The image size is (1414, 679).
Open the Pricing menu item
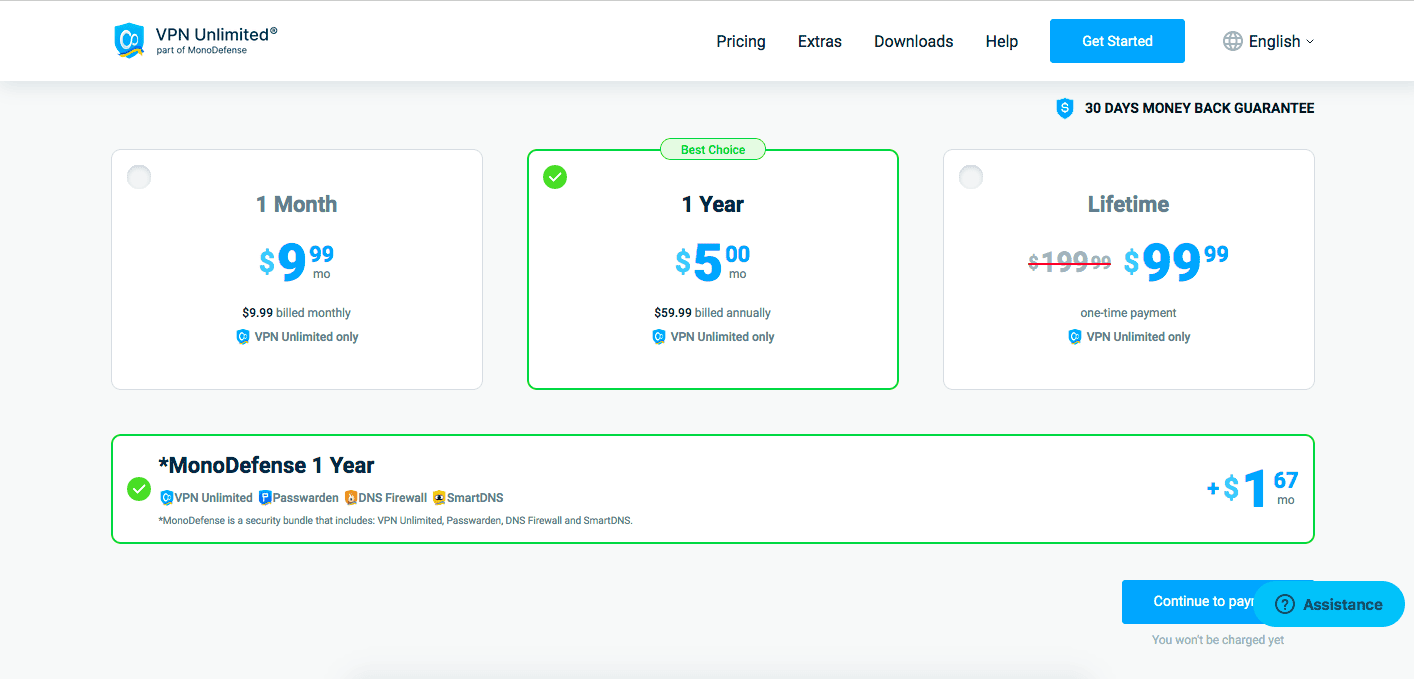click(741, 41)
